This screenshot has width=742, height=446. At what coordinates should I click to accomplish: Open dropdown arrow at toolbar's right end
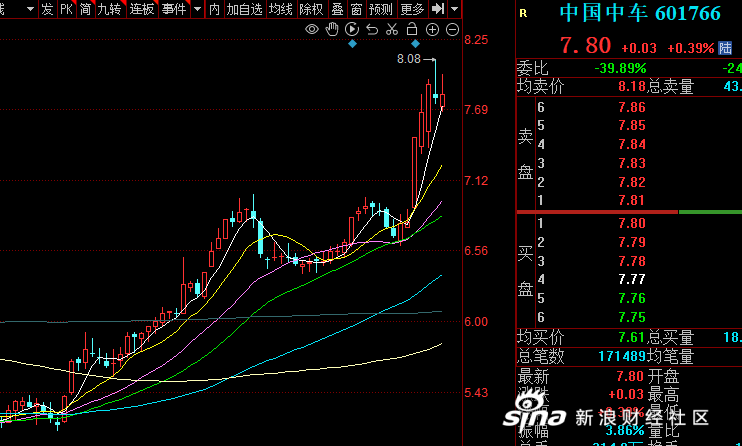tap(454, 9)
